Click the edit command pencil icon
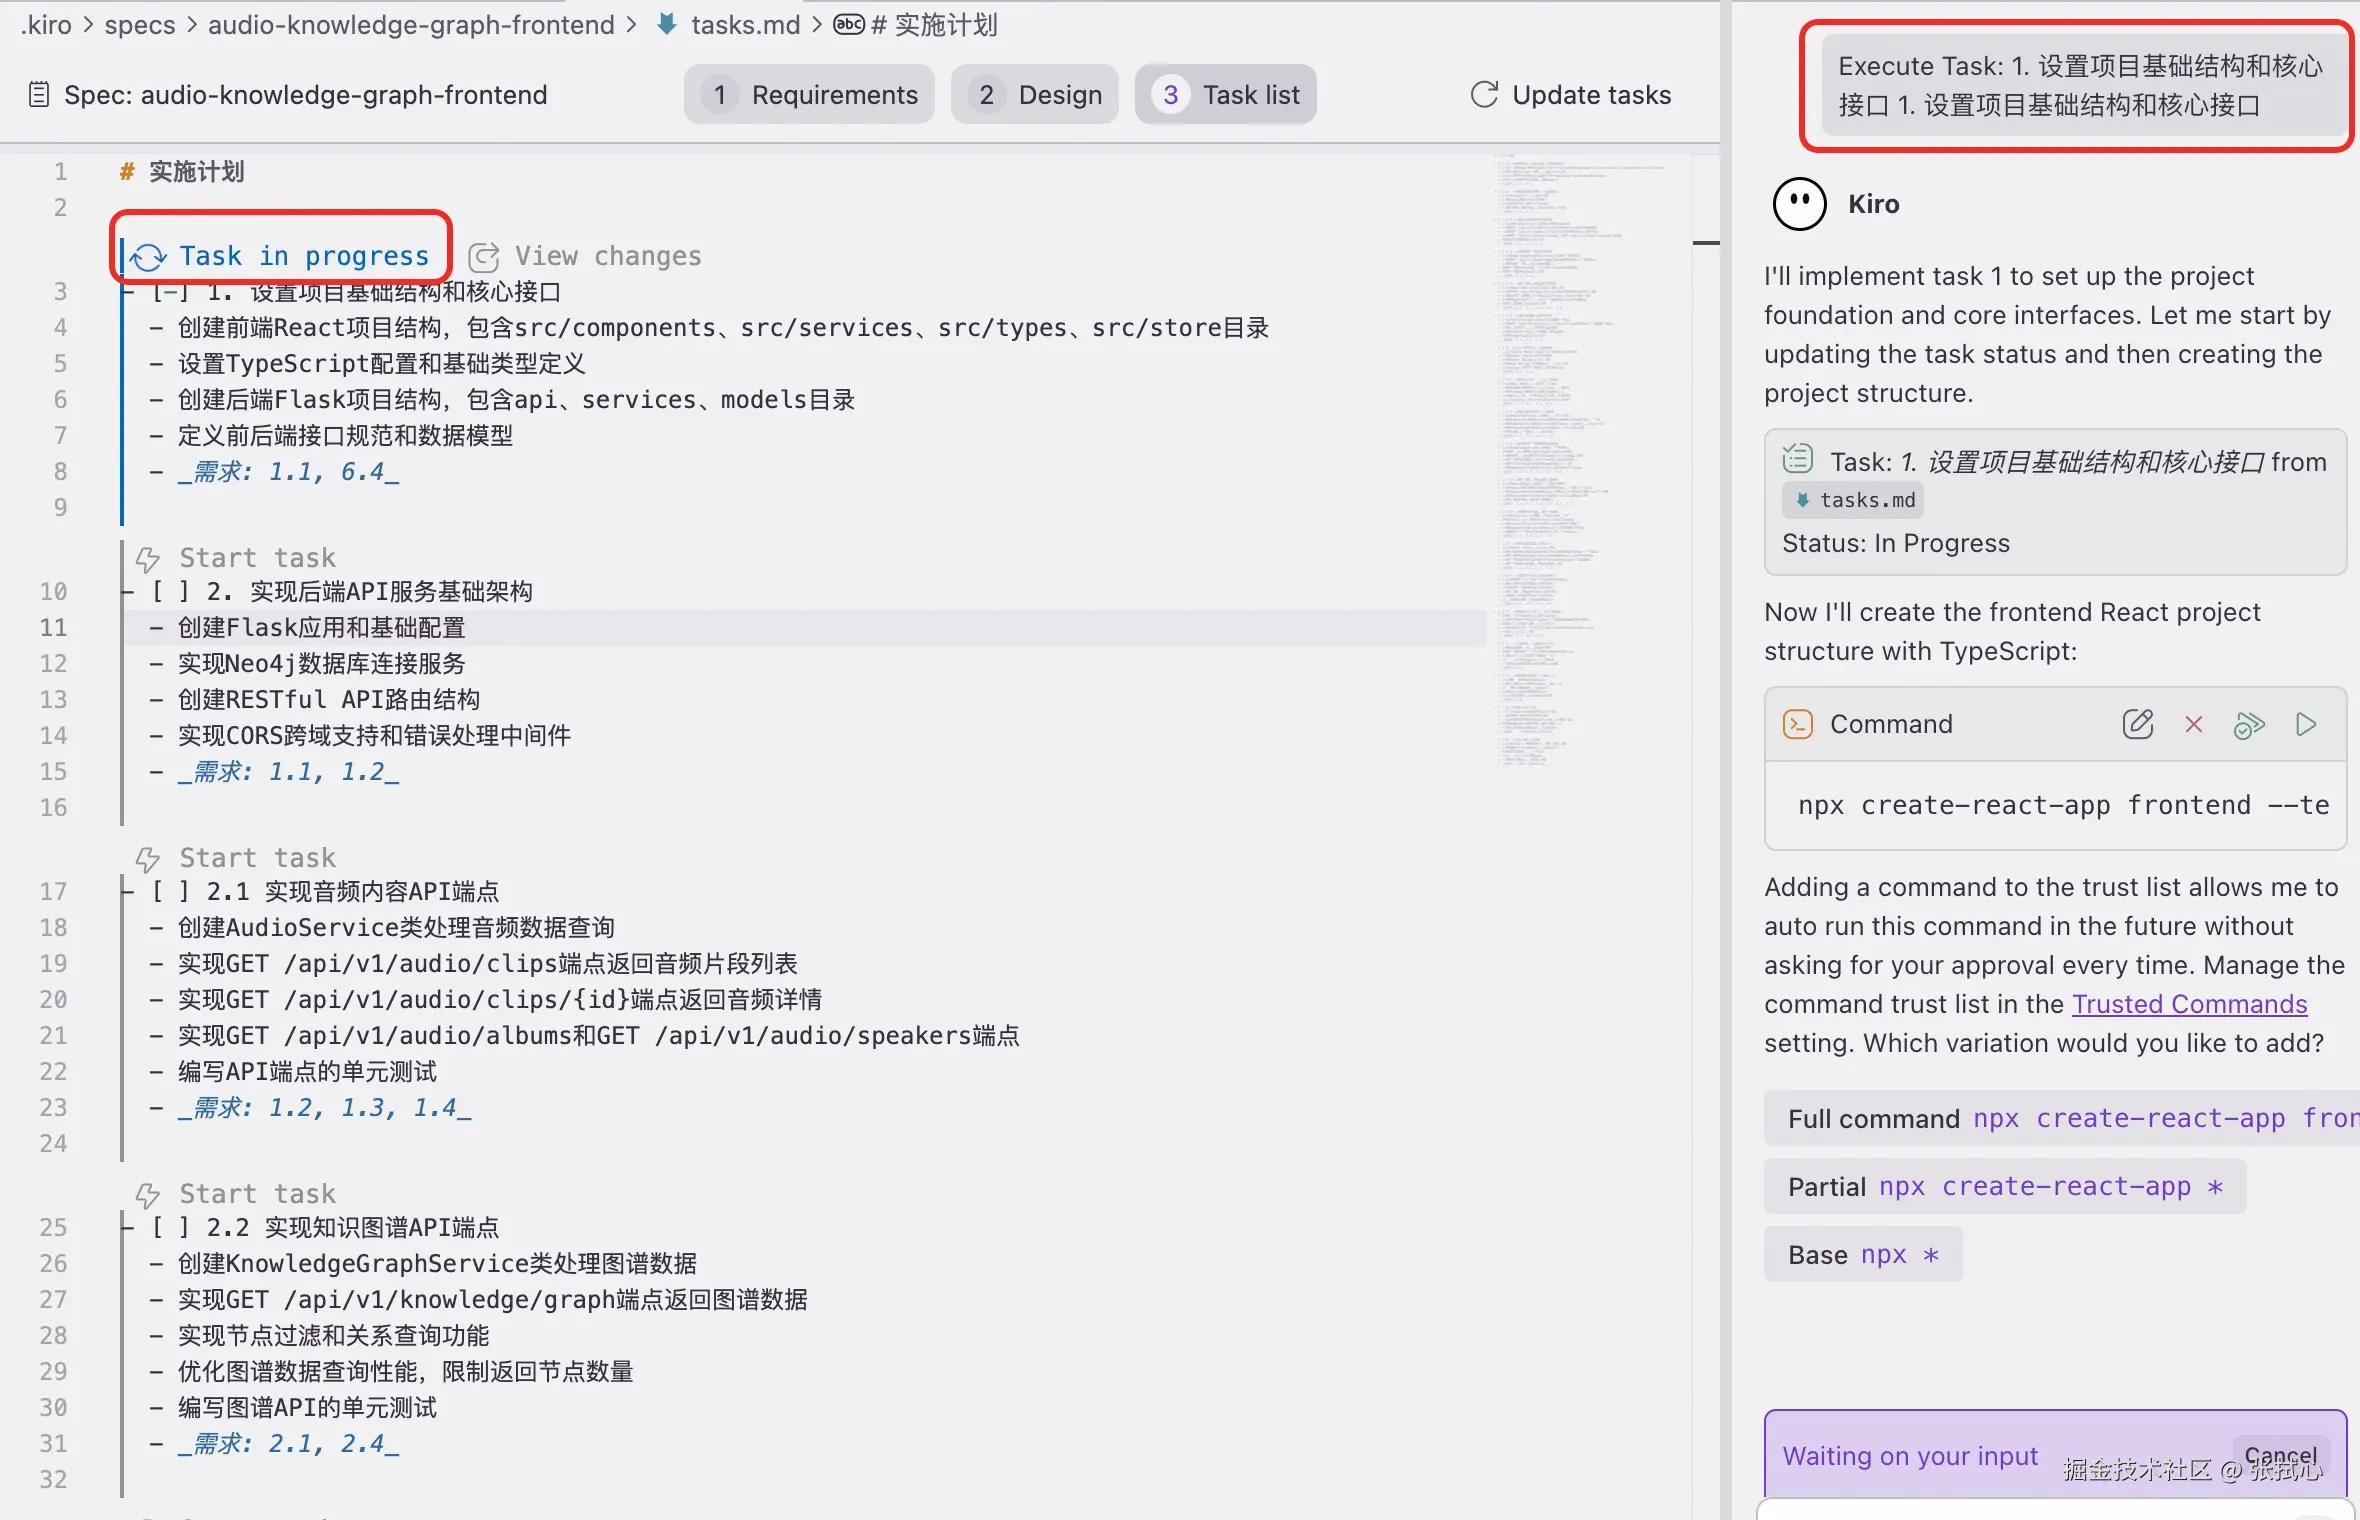The image size is (2360, 1520). 2137,724
